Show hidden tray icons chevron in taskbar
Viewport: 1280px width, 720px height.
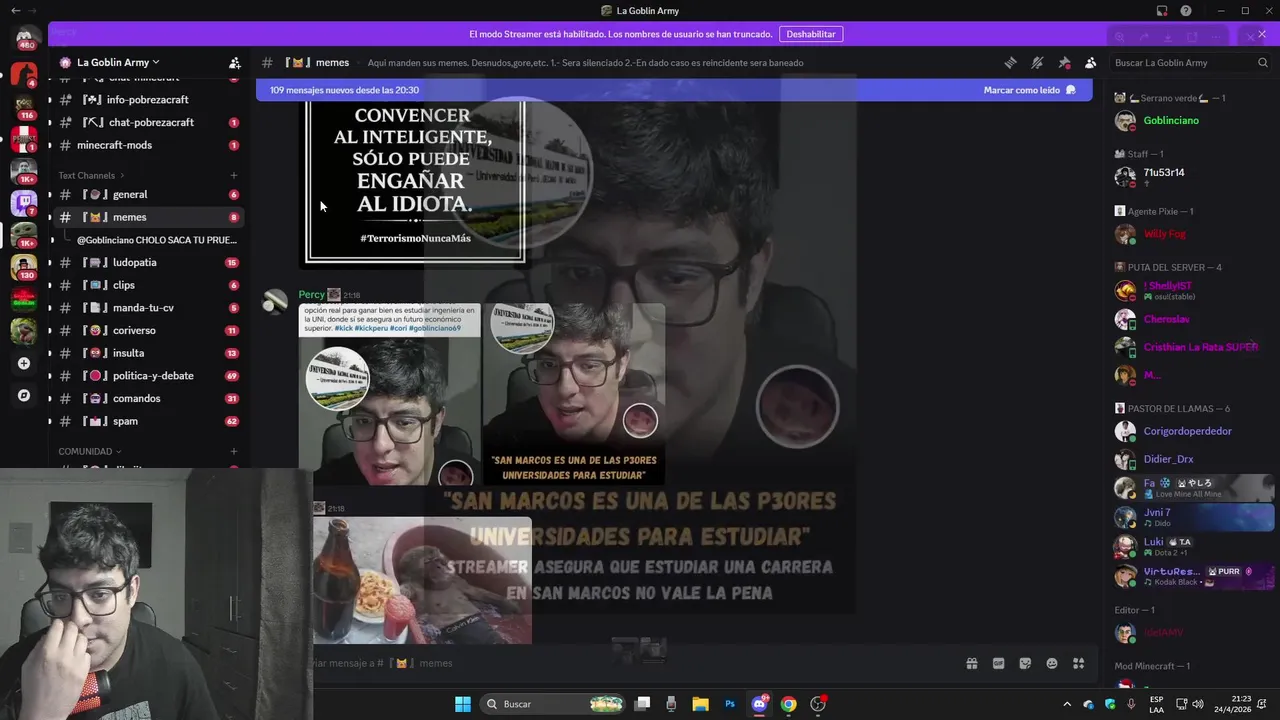(x=1066, y=704)
